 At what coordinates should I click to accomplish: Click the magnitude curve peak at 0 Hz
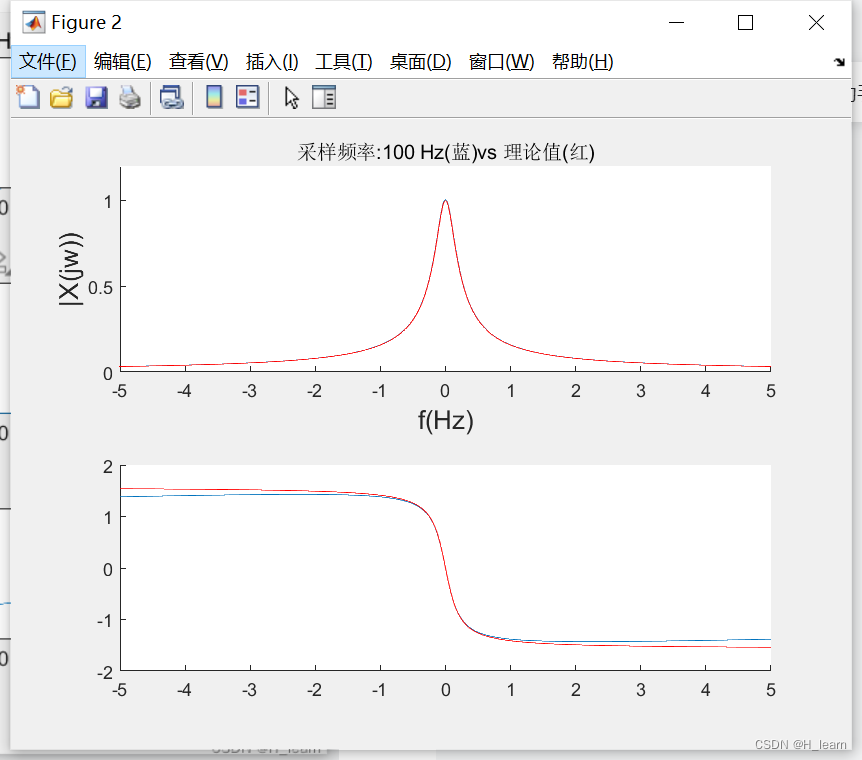tap(445, 201)
